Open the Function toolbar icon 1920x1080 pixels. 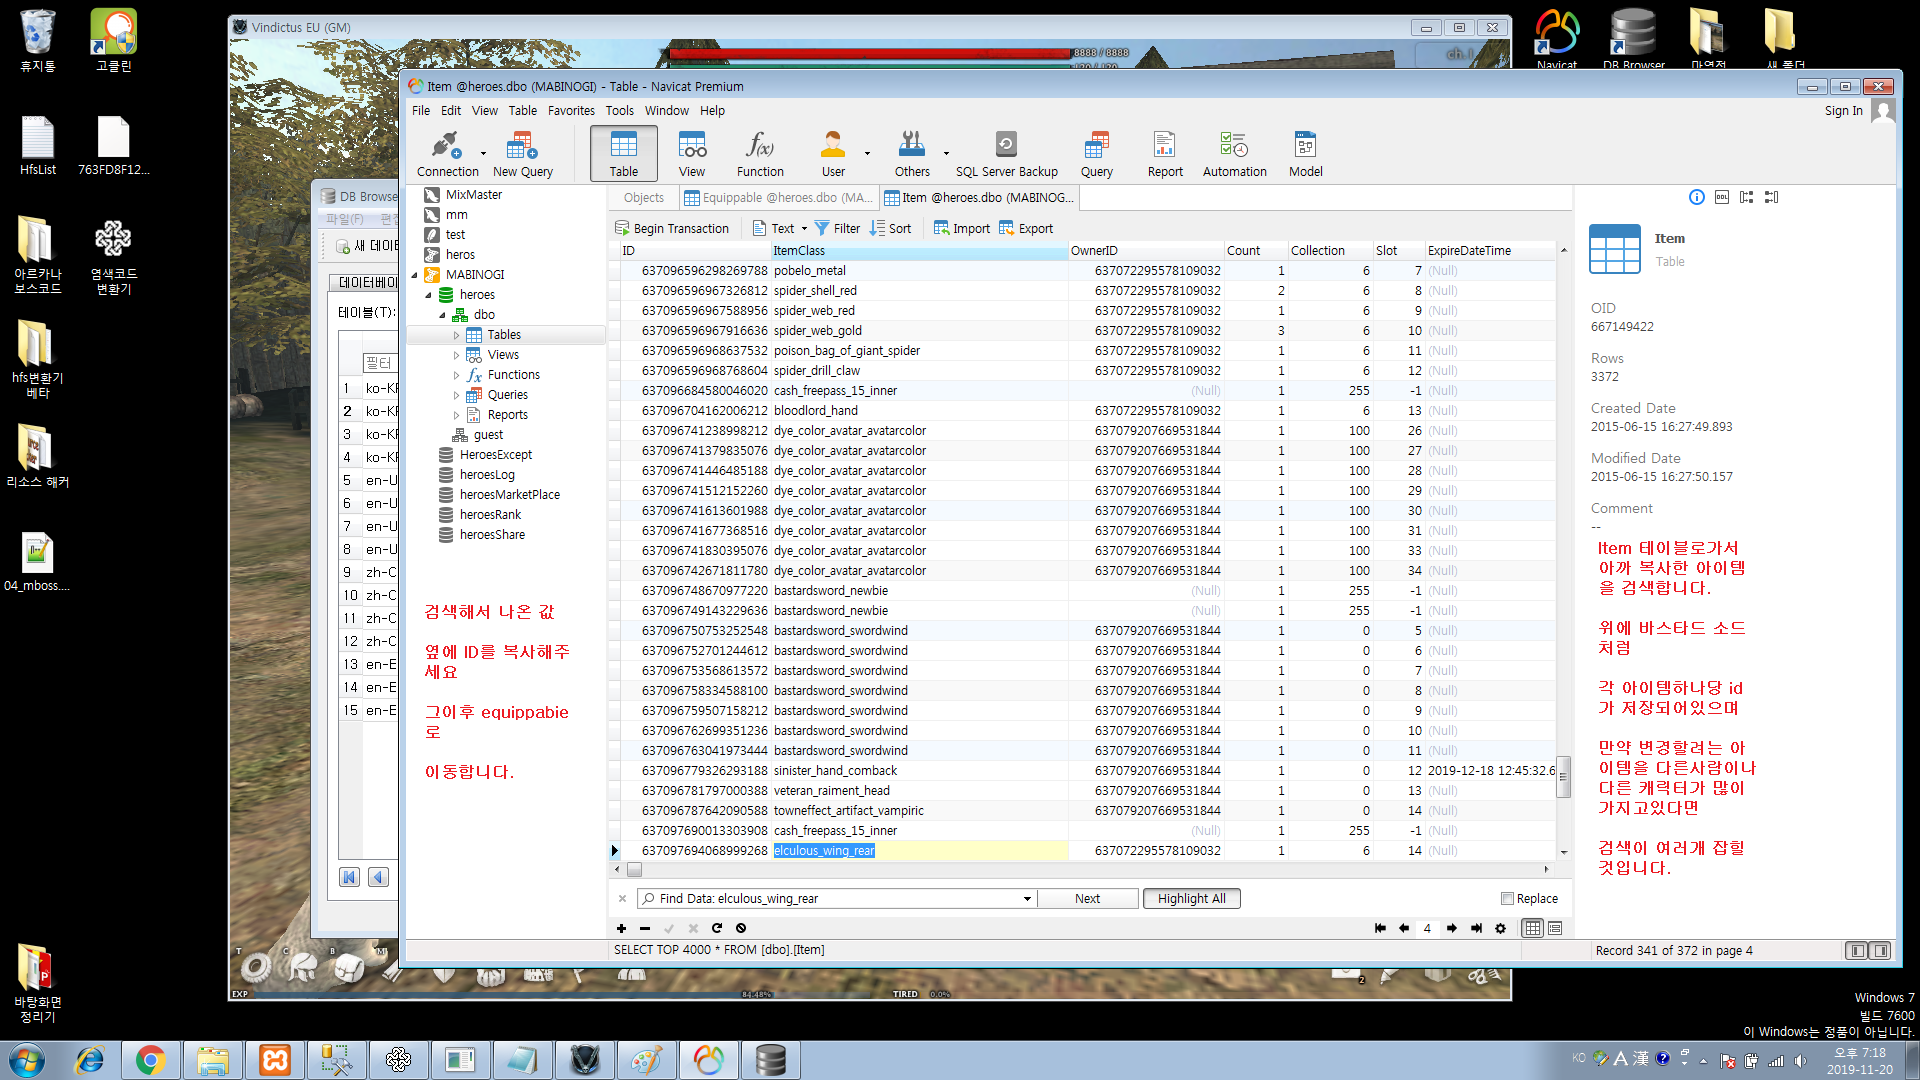760,153
